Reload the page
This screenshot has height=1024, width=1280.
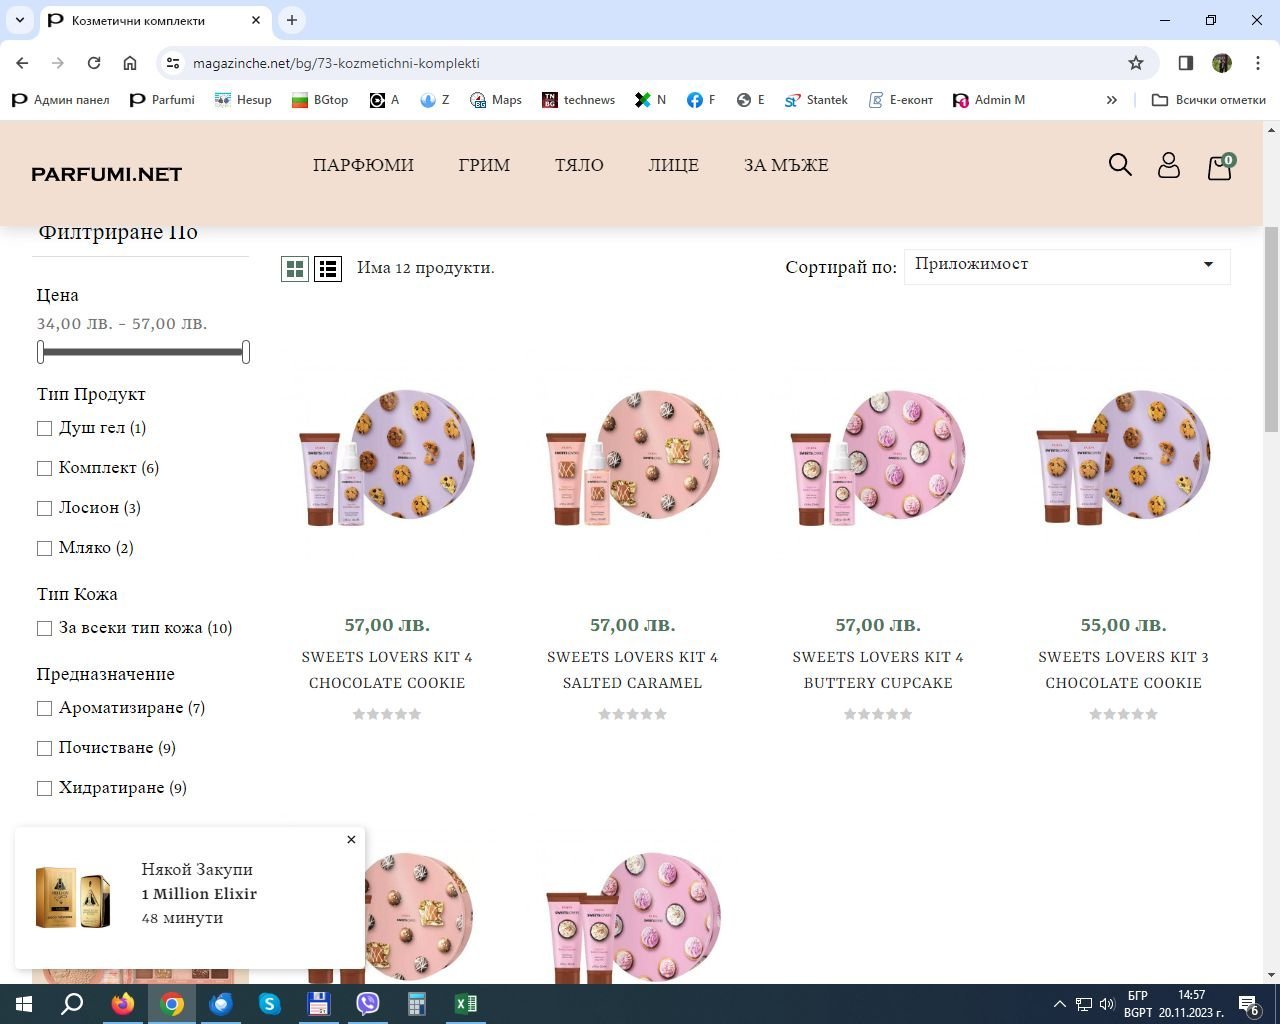(x=94, y=63)
